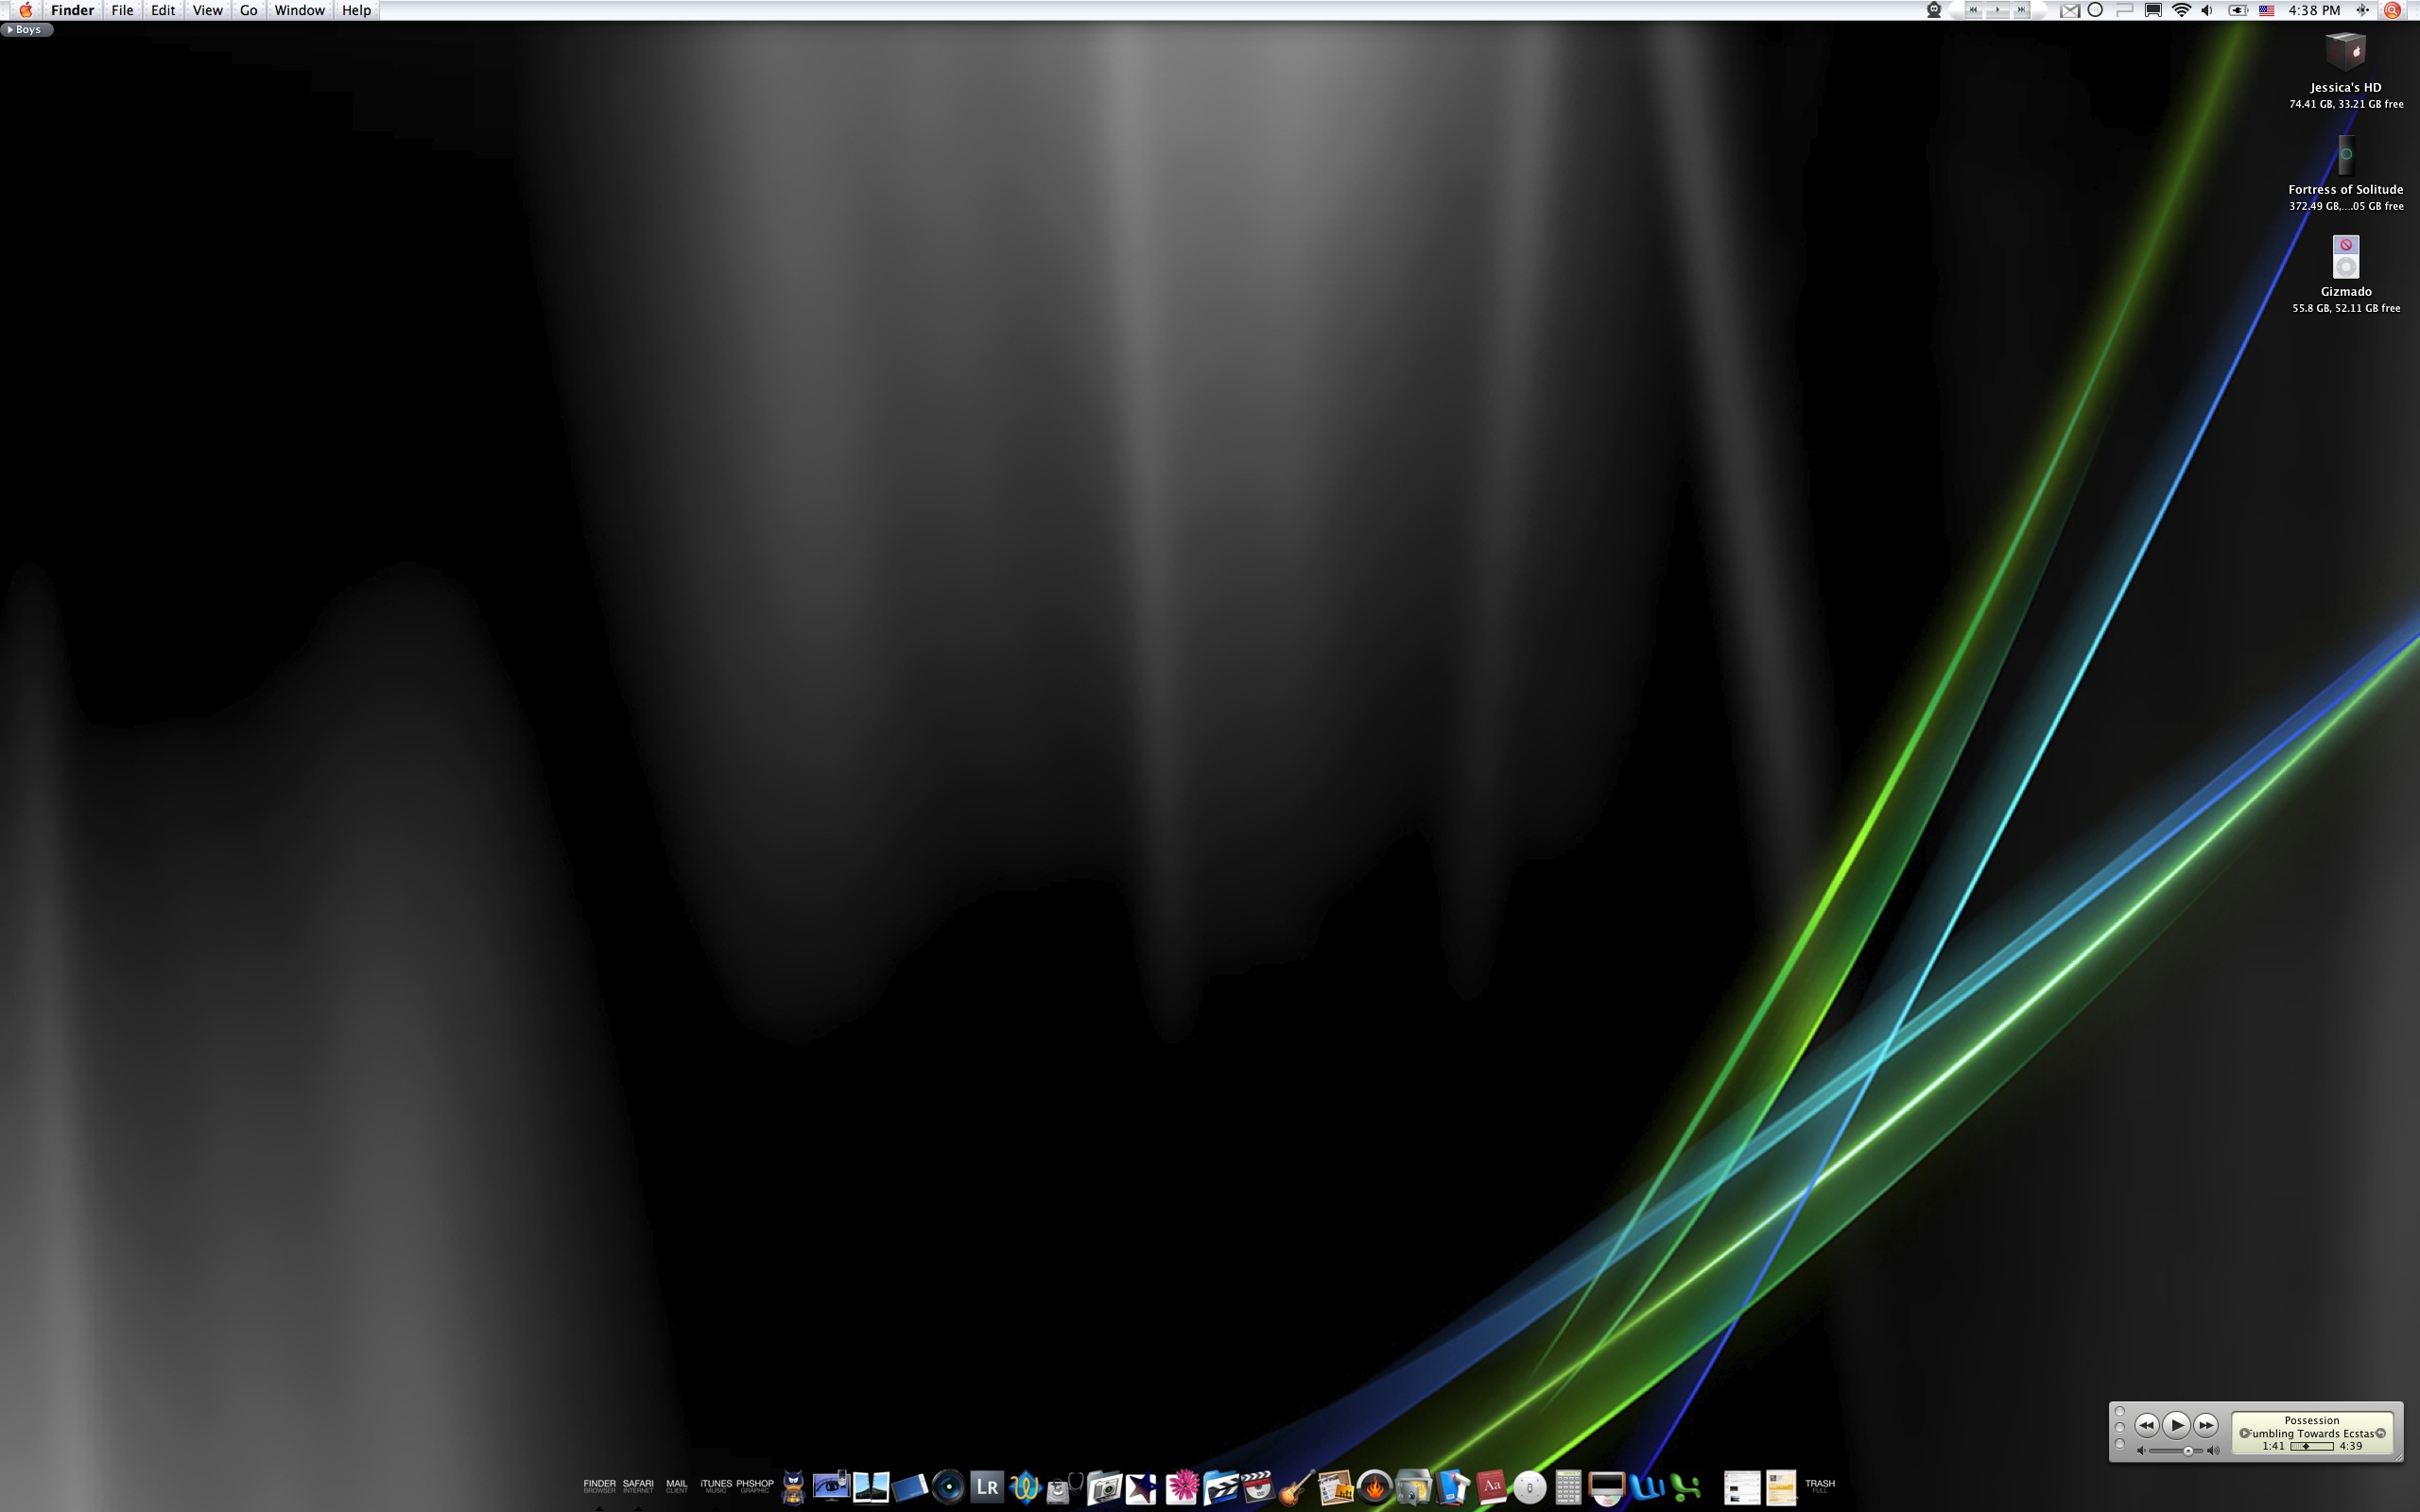Click the 4:38 PM clock
2420x1512 pixels.
(x=2314, y=10)
